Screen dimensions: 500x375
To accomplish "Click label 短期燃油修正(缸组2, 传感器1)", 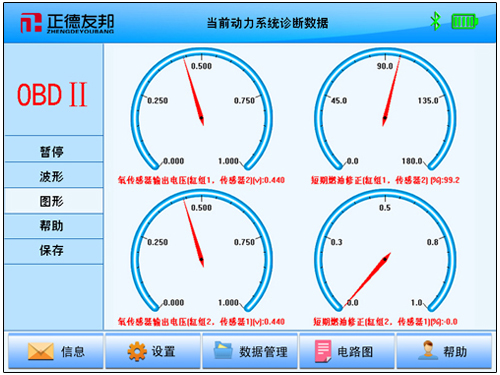I will point(385,322).
